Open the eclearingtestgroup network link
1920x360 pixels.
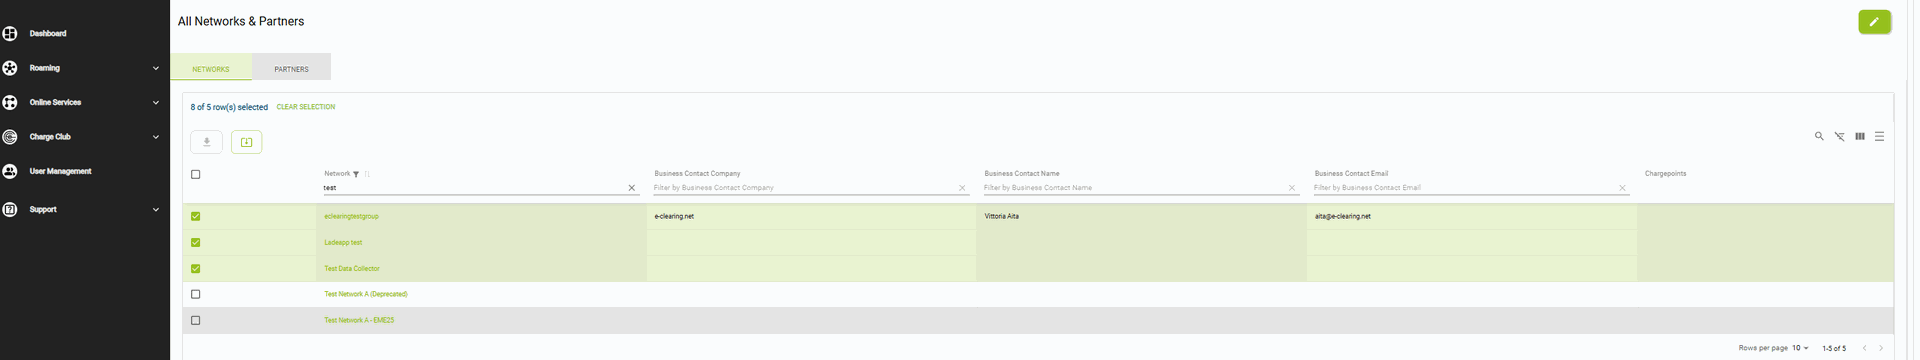[351, 216]
